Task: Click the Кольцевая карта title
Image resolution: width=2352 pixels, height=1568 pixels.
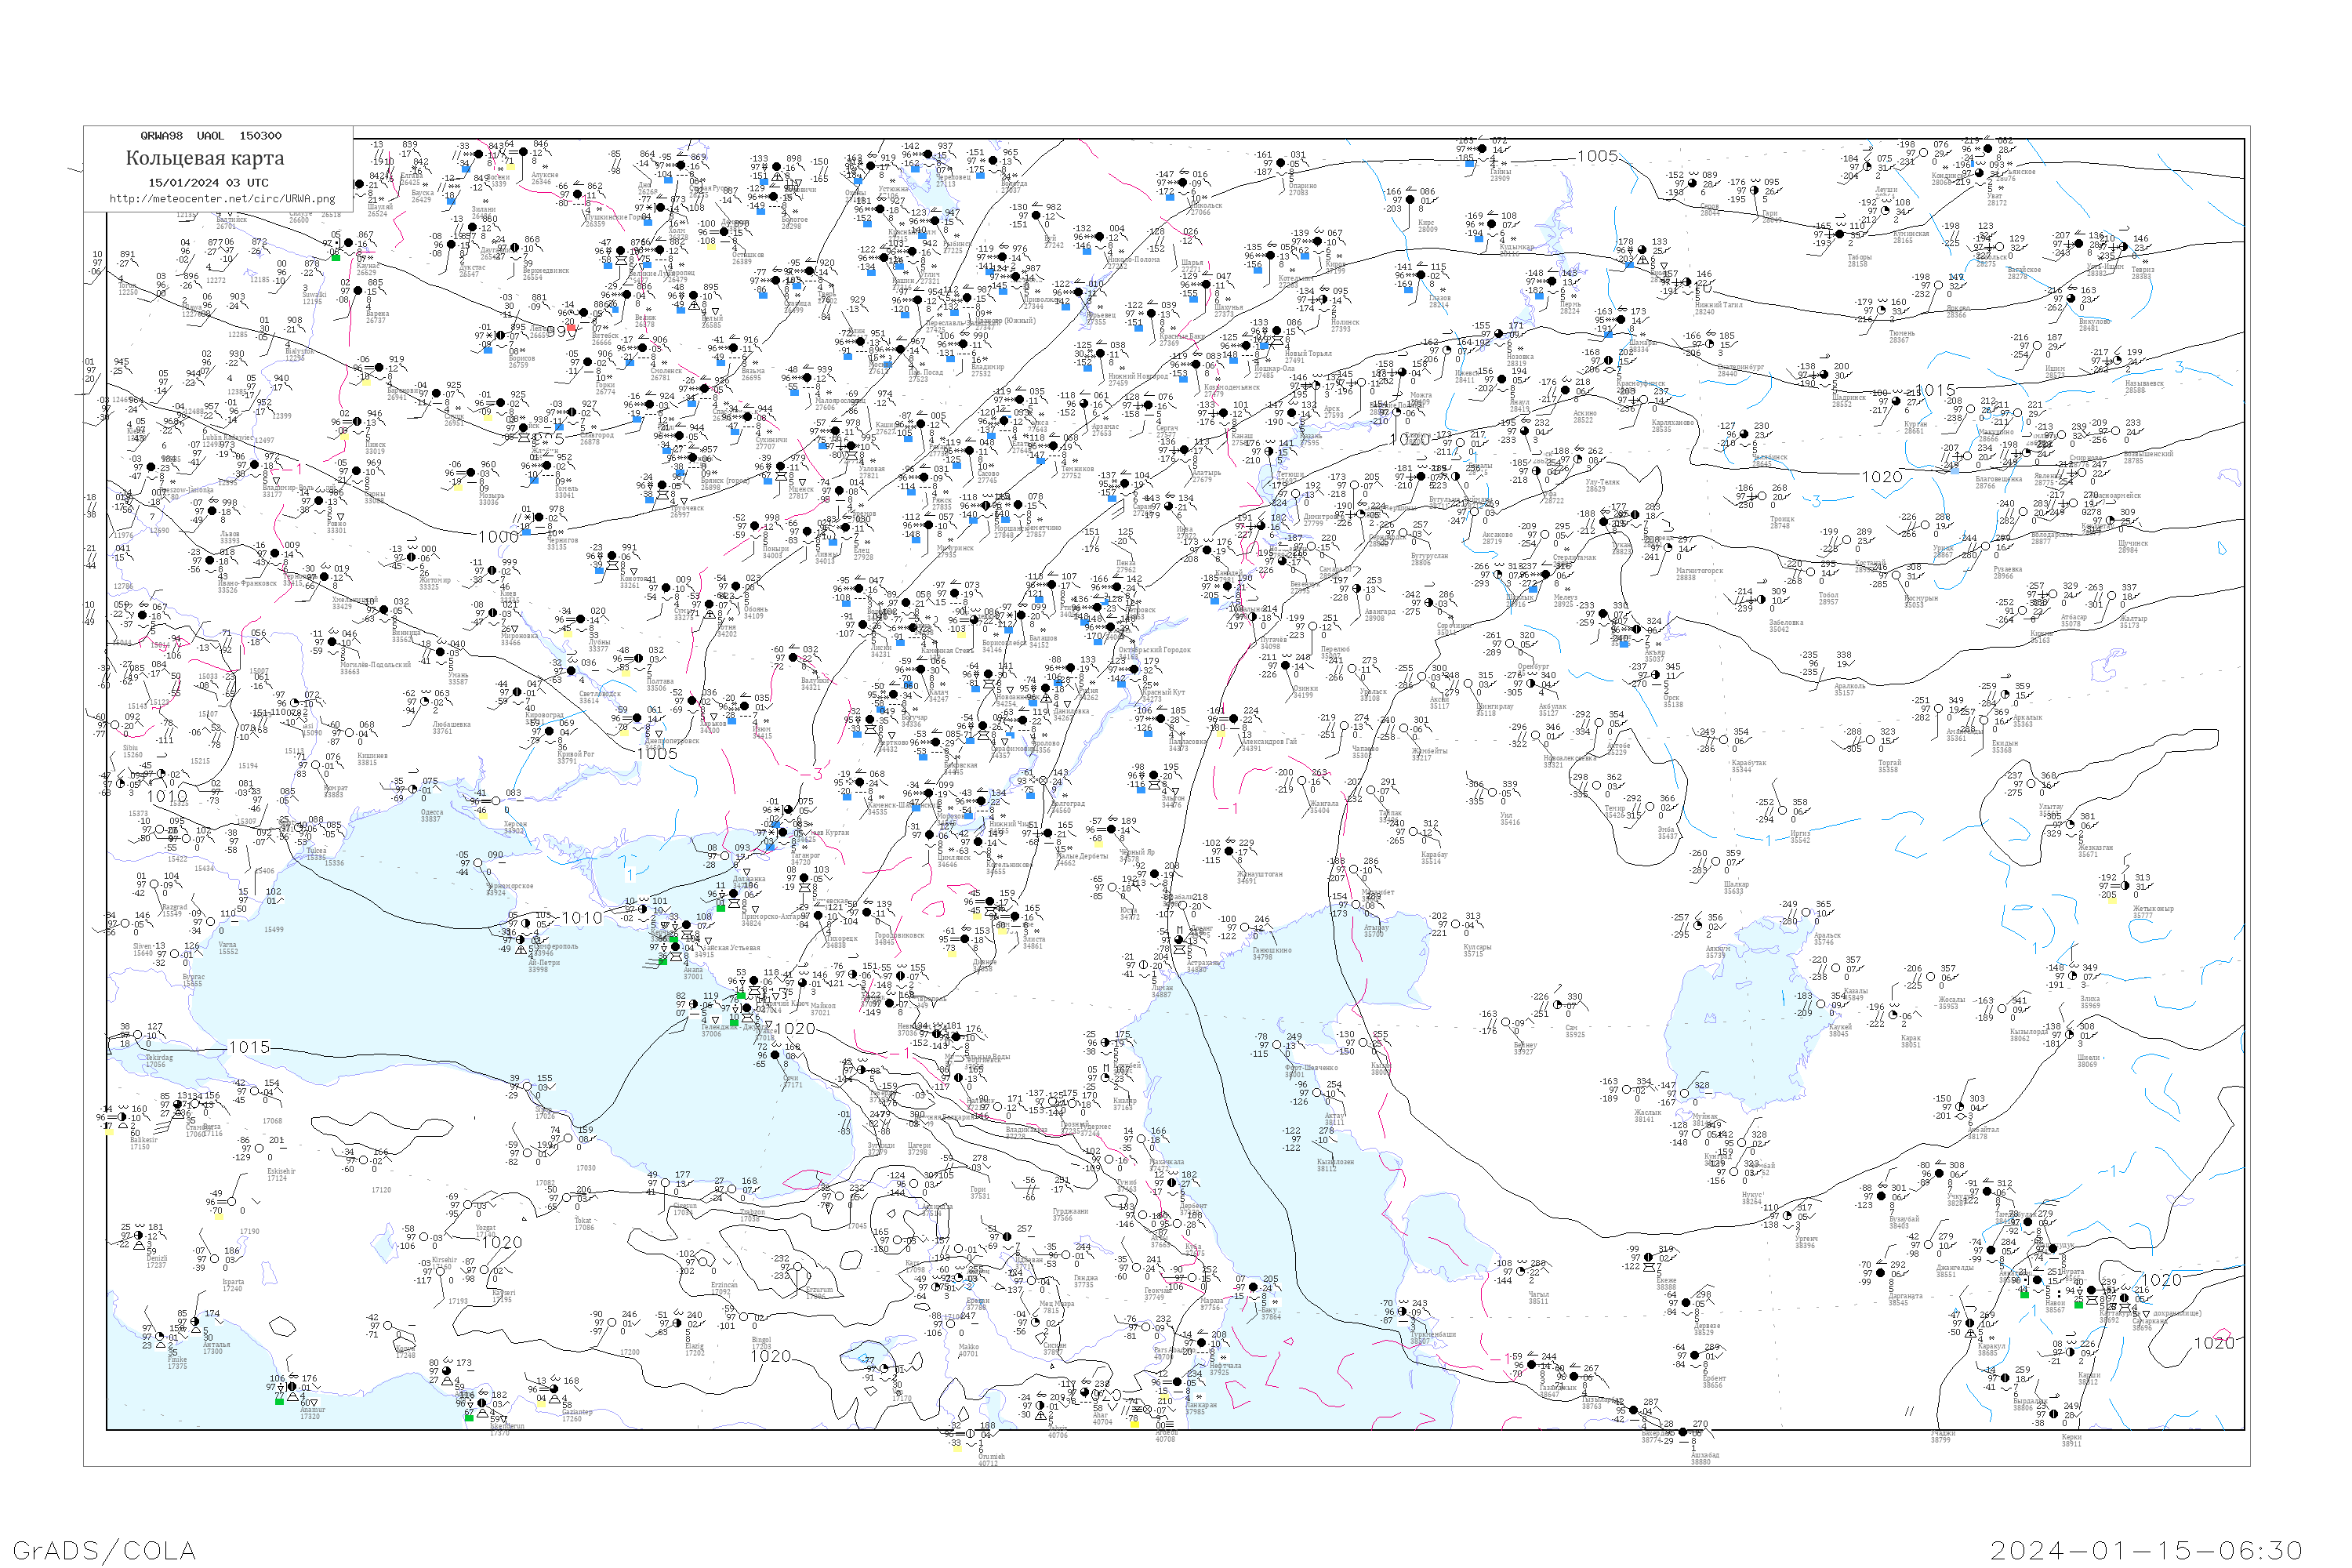Action: point(204,158)
